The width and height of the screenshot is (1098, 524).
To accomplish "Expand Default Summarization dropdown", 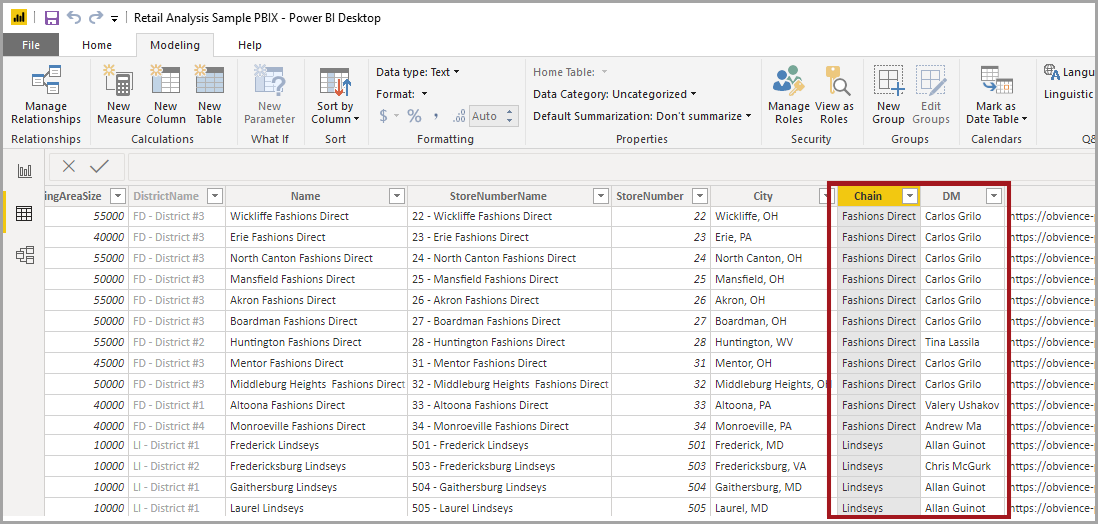I will (642, 116).
